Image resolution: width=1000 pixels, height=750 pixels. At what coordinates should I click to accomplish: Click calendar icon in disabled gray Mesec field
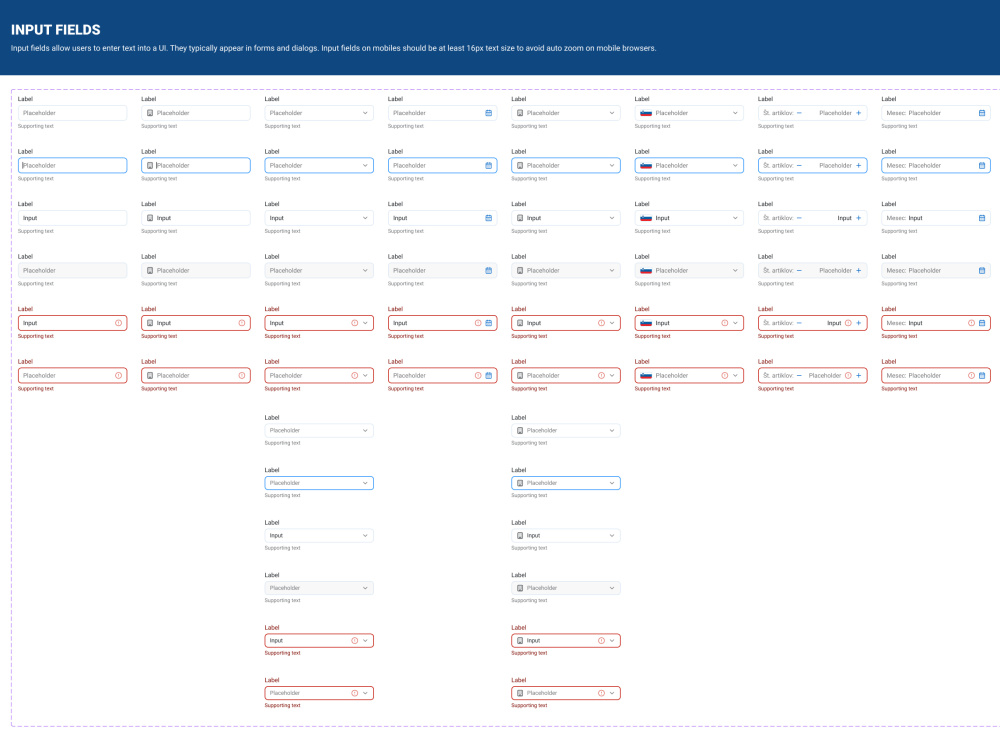point(982,270)
